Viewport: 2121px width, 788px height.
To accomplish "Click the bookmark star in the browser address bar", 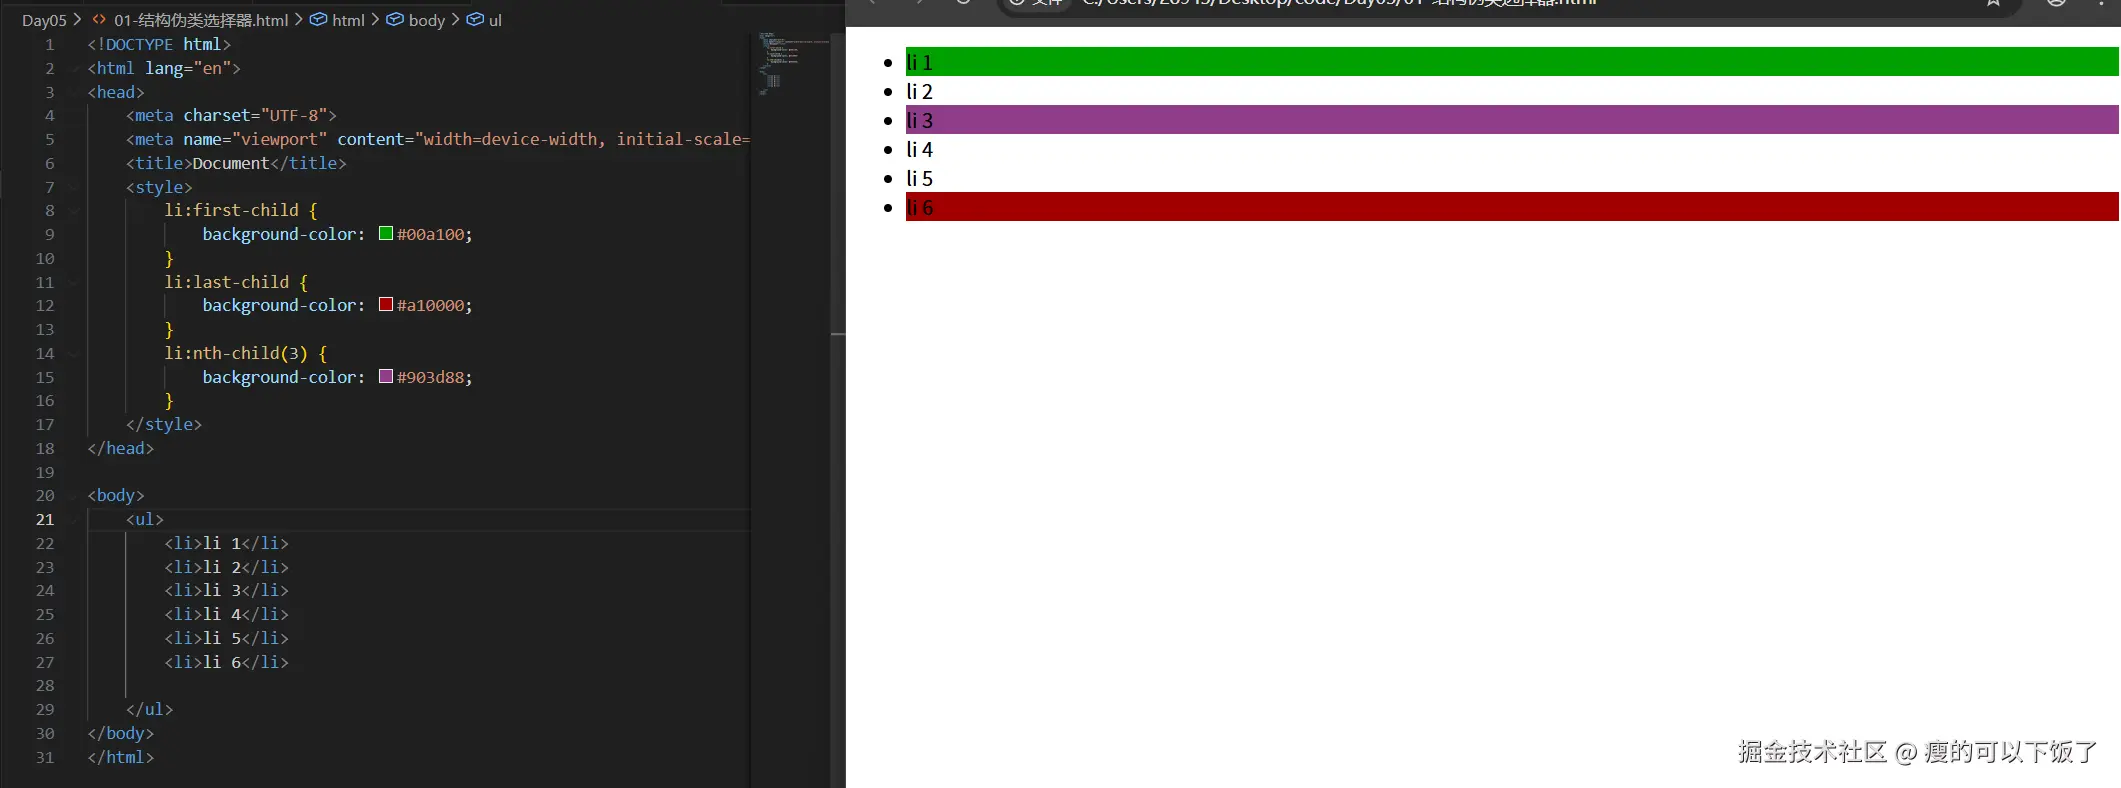I will [1993, 3].
